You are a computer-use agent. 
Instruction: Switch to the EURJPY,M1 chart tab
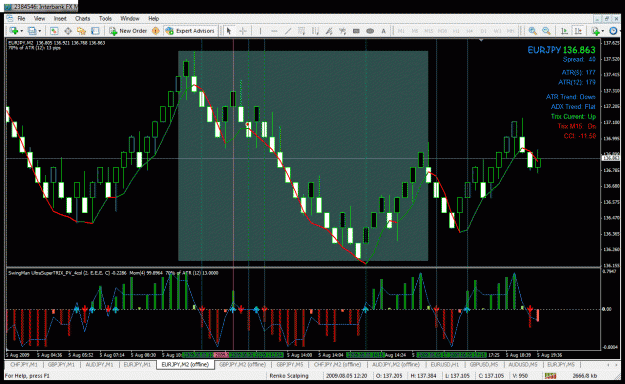point(138,364)
